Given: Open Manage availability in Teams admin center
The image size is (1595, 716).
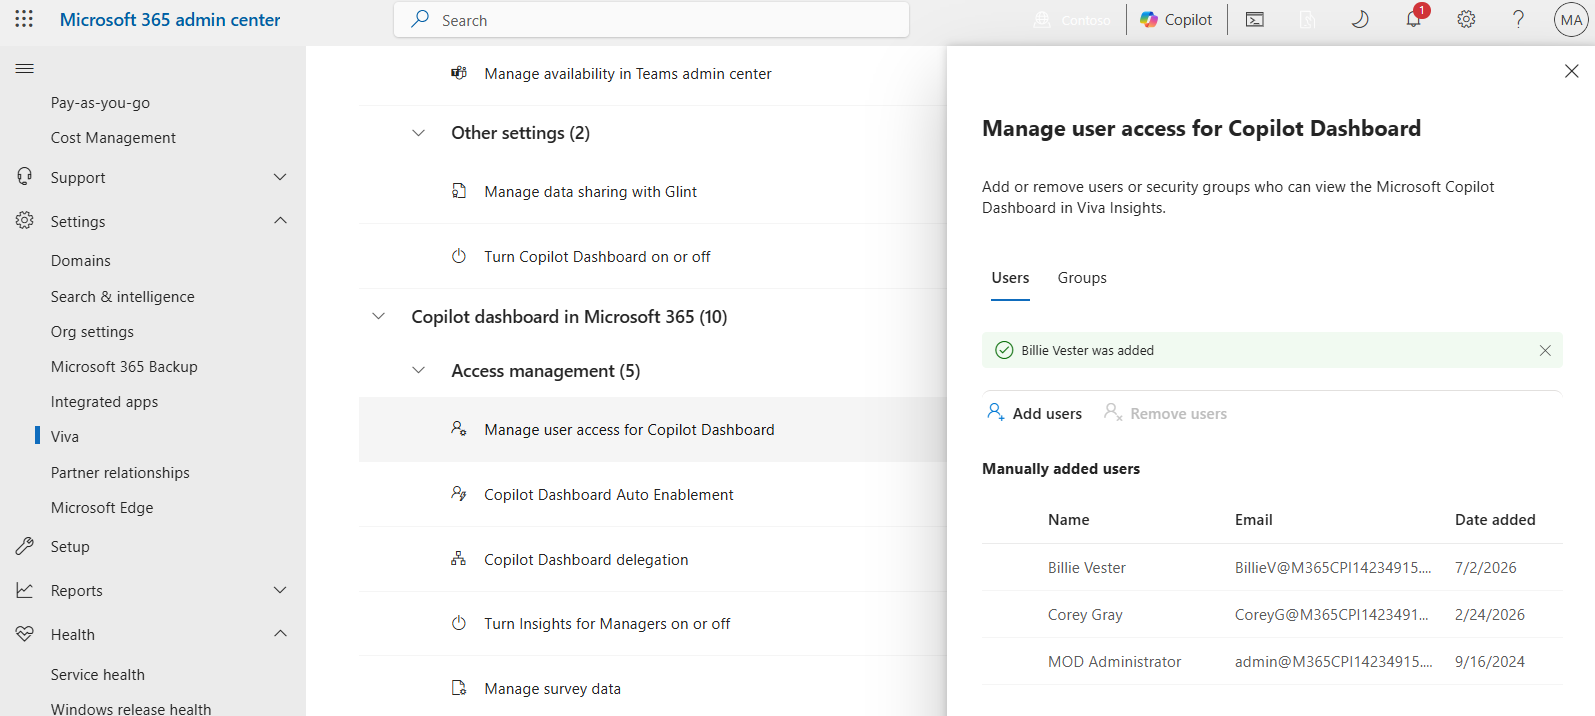Looking at the screenshot, I should pos(628,73).
